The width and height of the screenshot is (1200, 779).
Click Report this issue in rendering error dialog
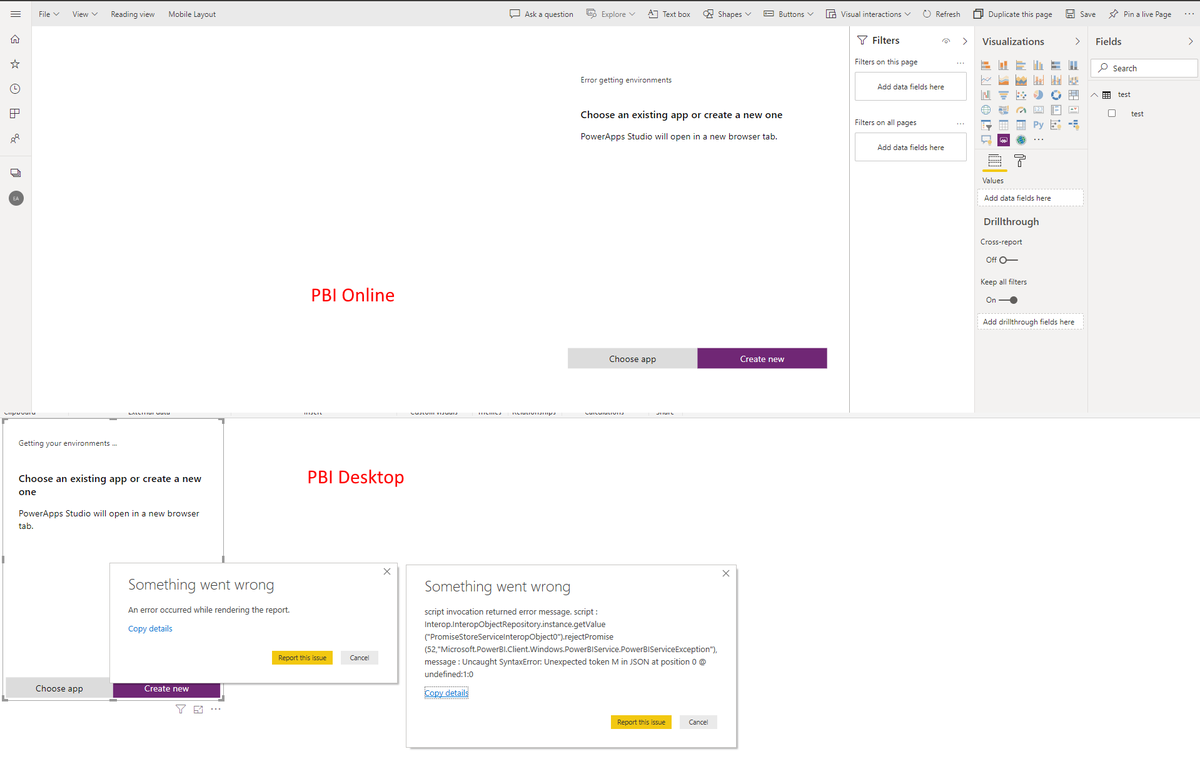[x=302, y=657]
